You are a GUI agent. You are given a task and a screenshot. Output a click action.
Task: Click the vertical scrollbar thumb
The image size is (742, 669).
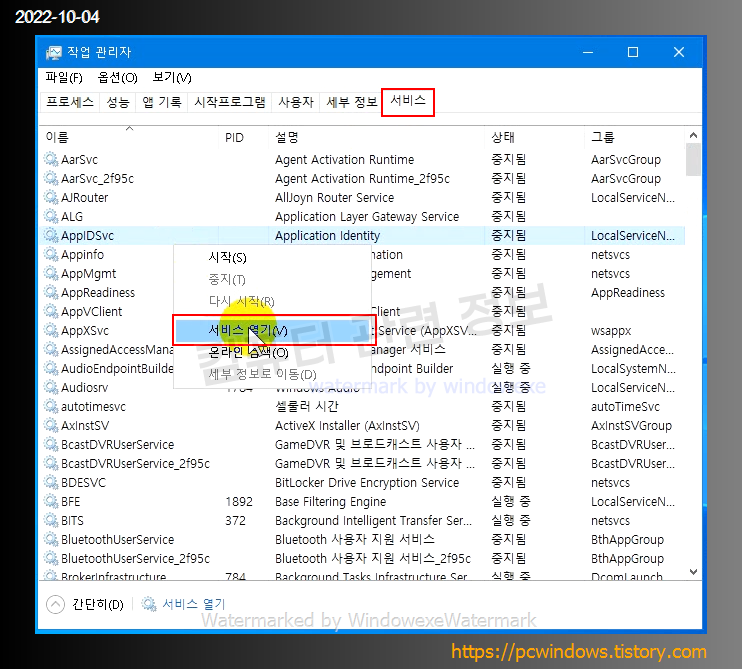tap(693, 160)
